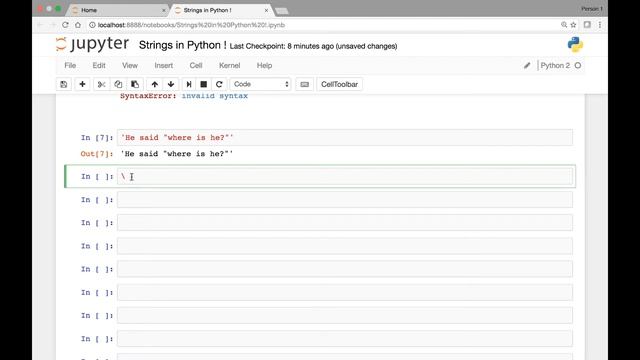Cut the selected cell with the scissors icon
This screenshot has height=360, width=640.
tap(101, 84)
